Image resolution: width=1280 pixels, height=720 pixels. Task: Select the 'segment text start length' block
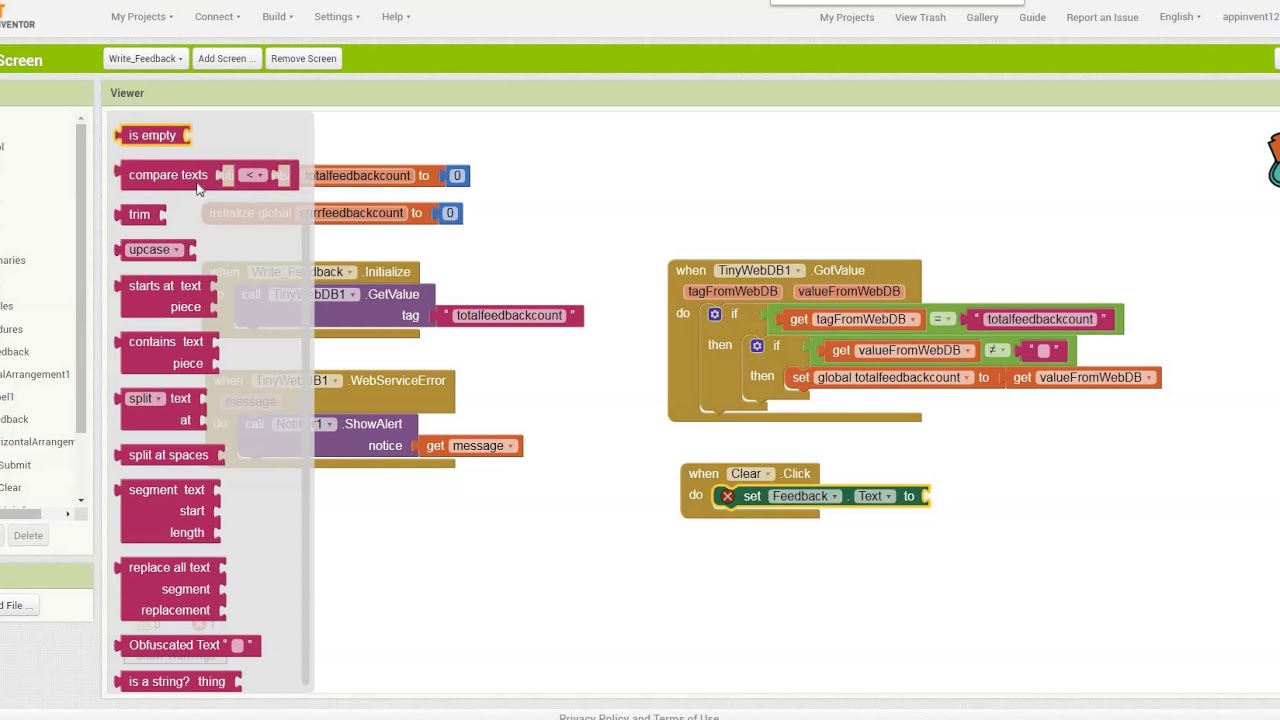[x=168, y=511]
